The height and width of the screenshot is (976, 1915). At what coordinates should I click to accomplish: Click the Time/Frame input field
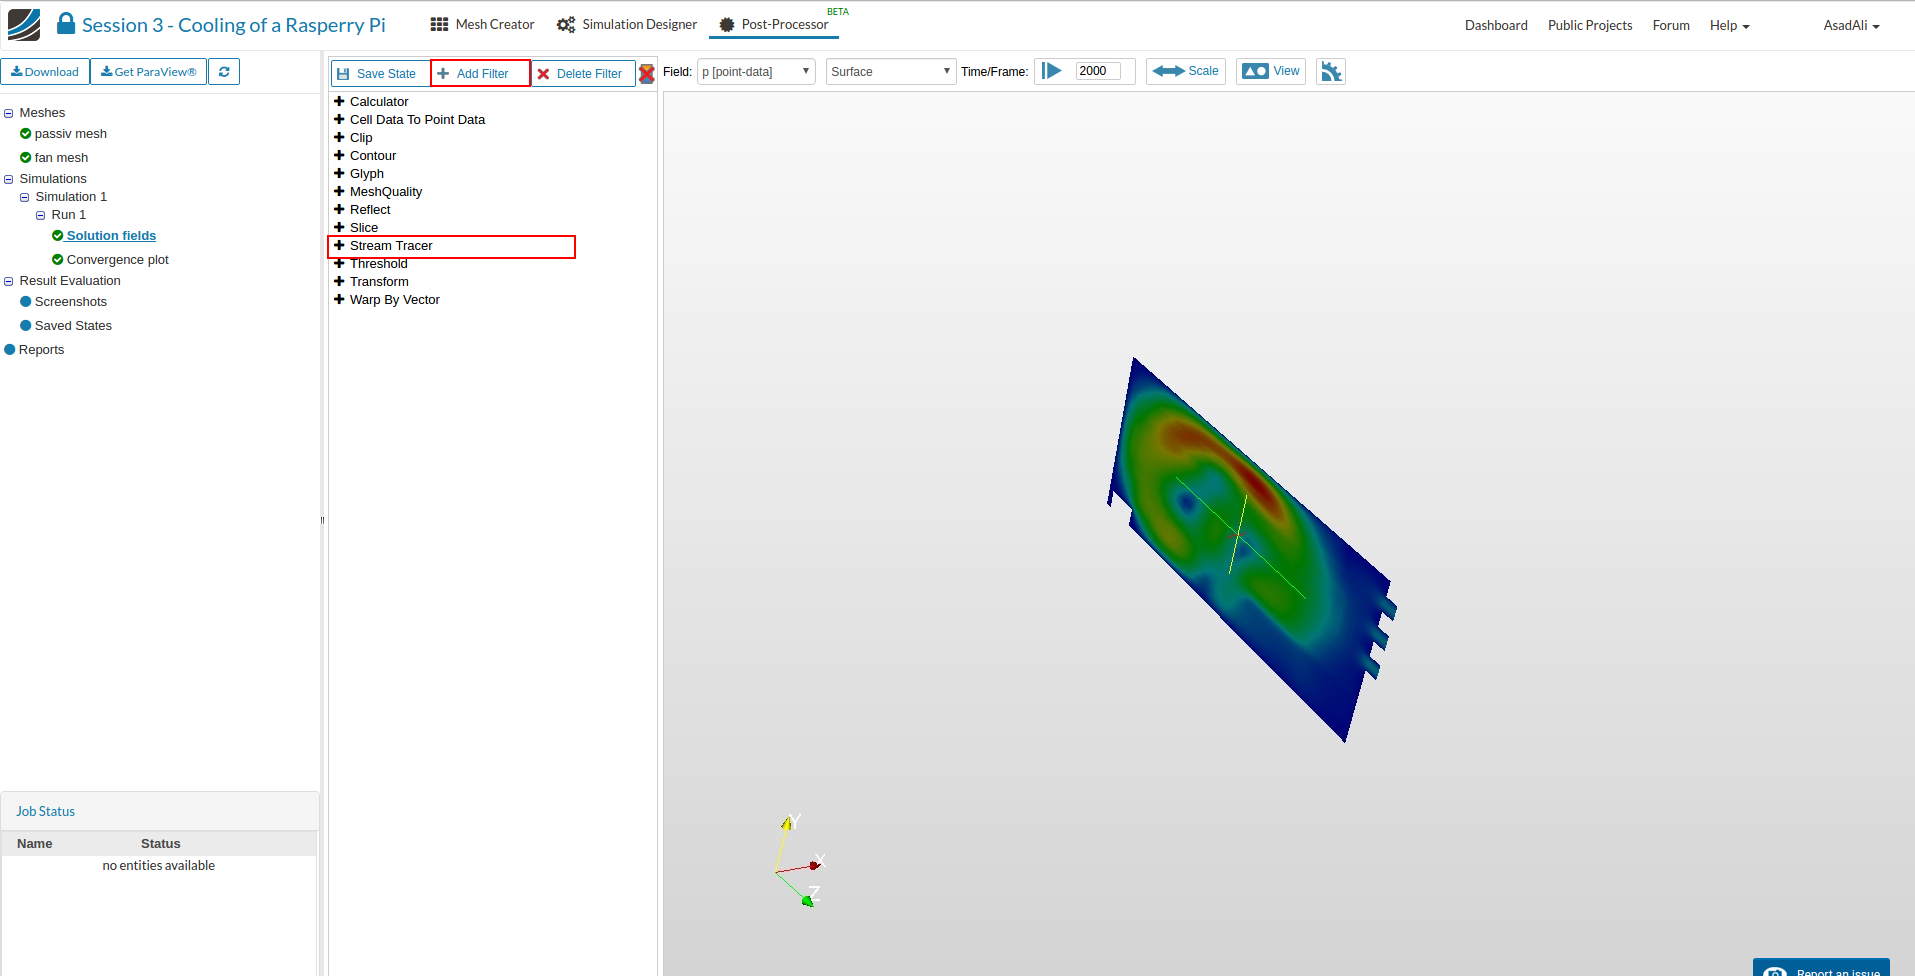1097,71
